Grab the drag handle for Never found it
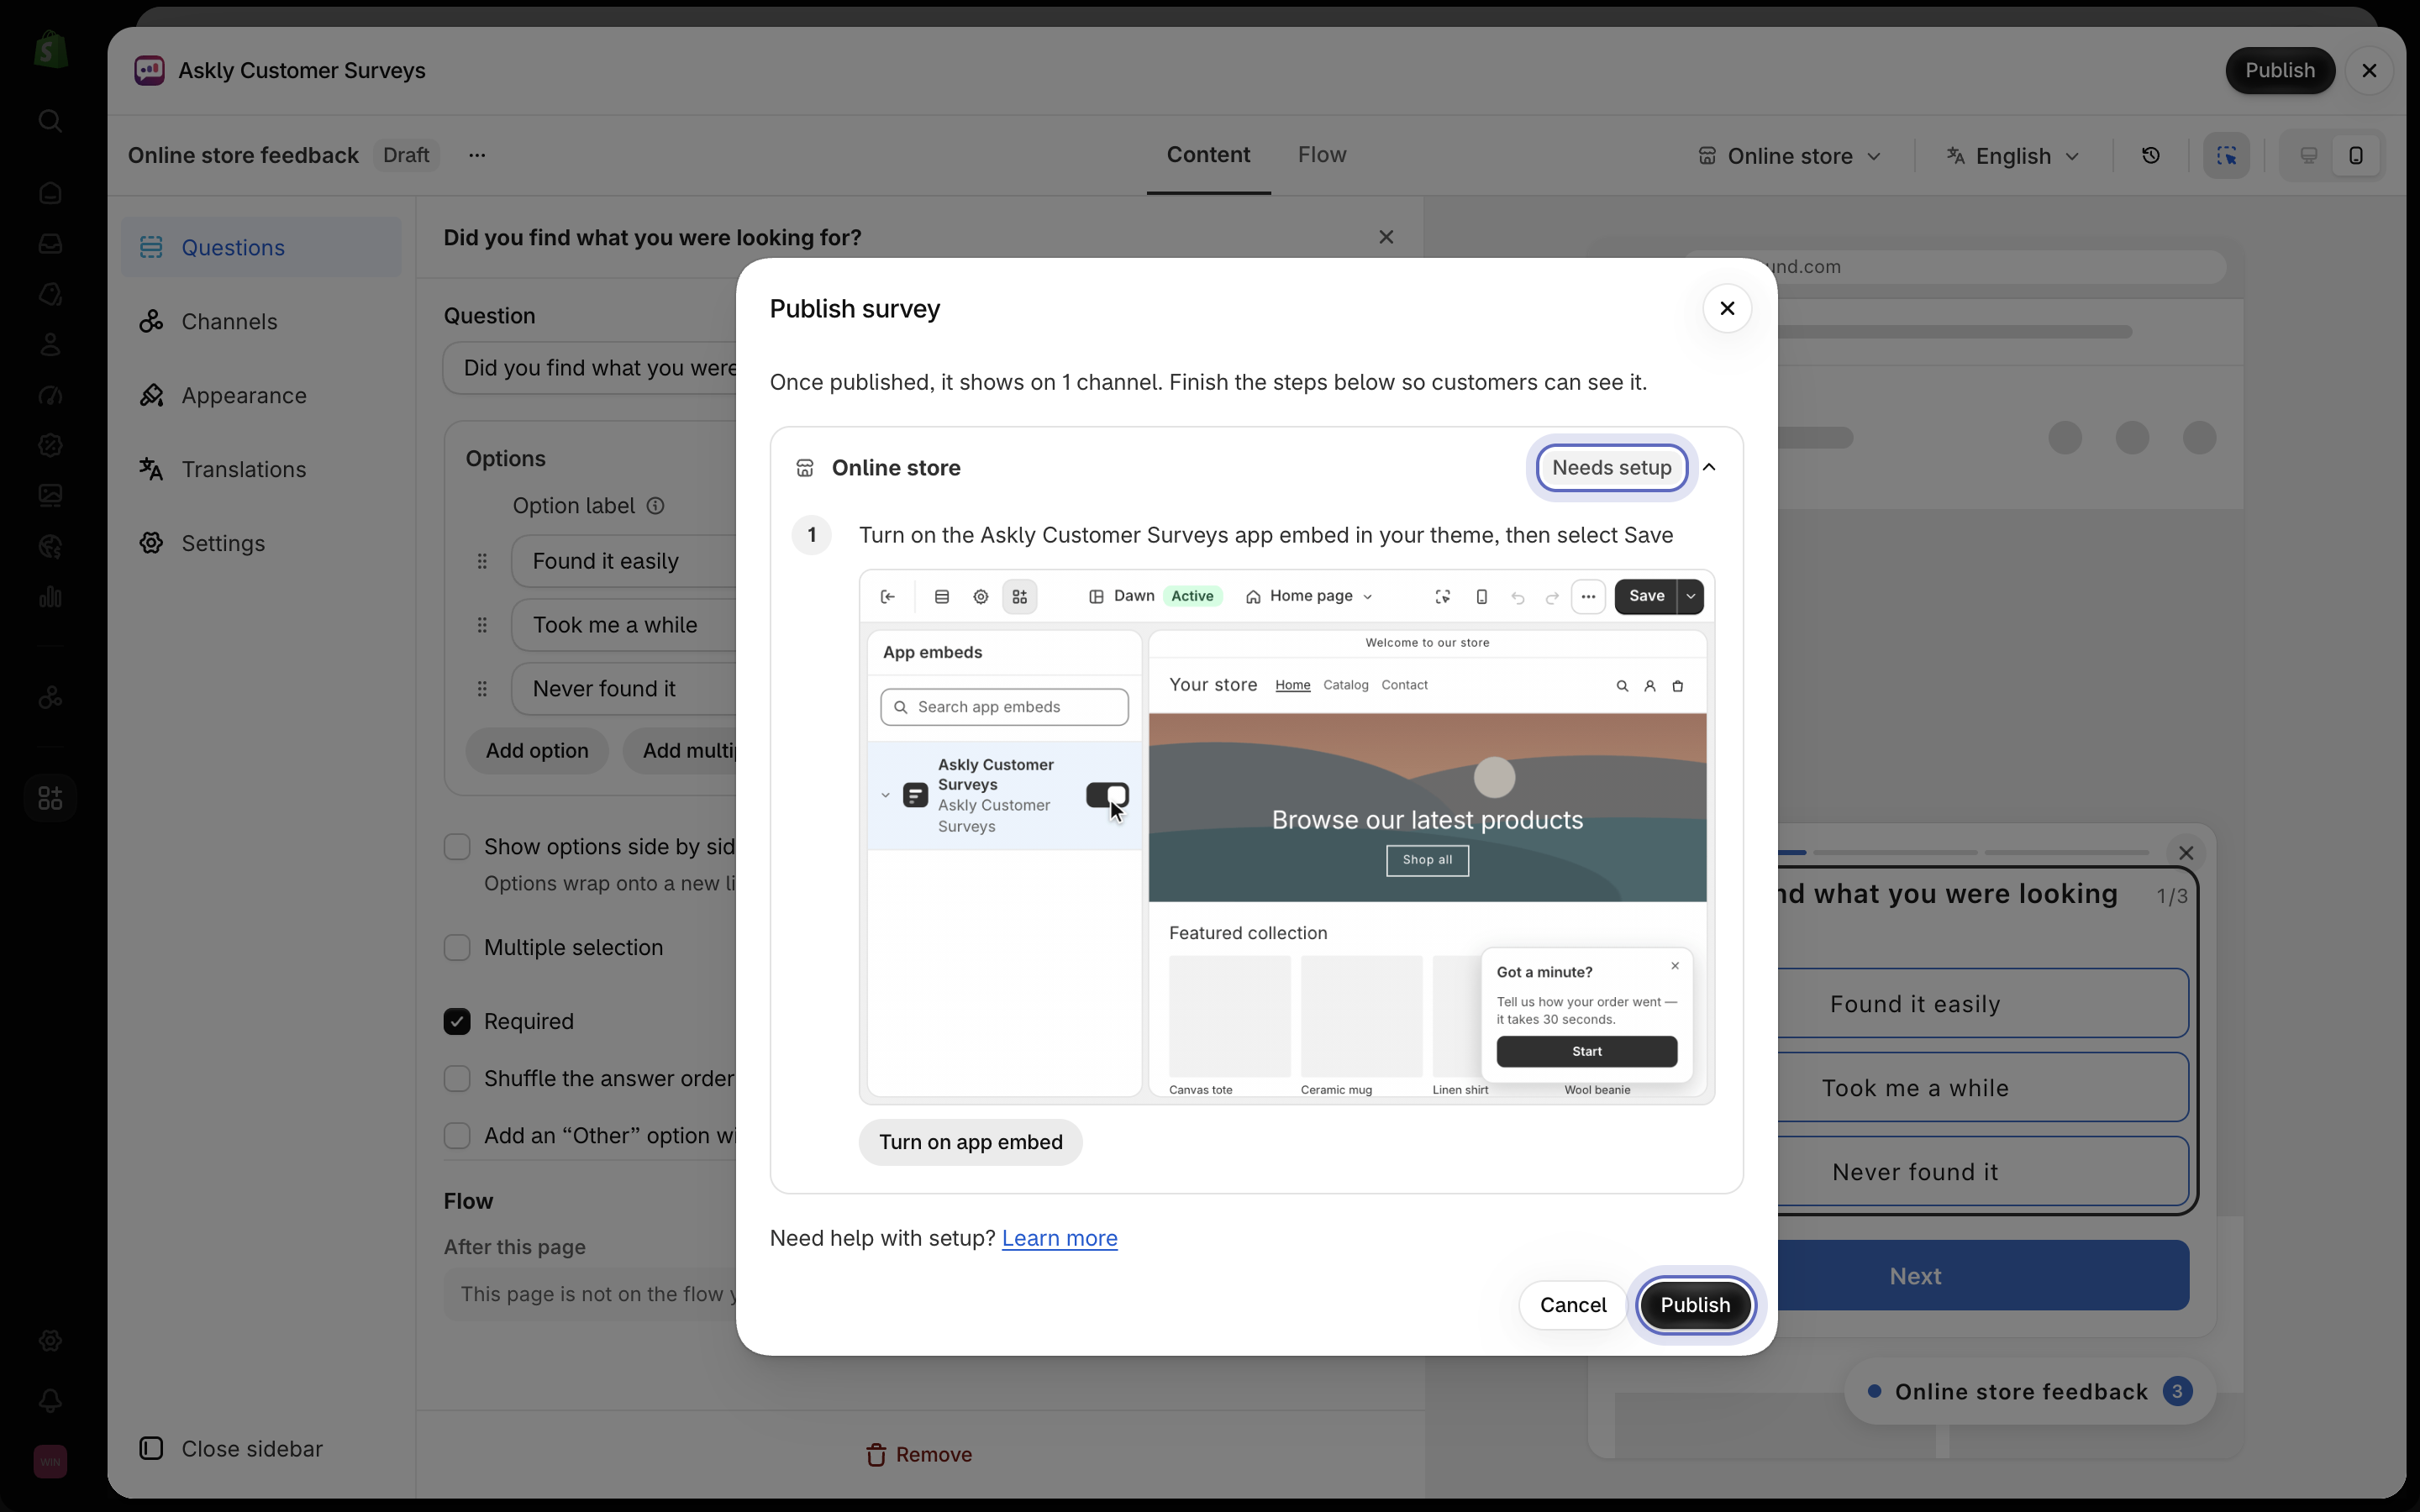2420x1512 pixels. pos(482,689)
